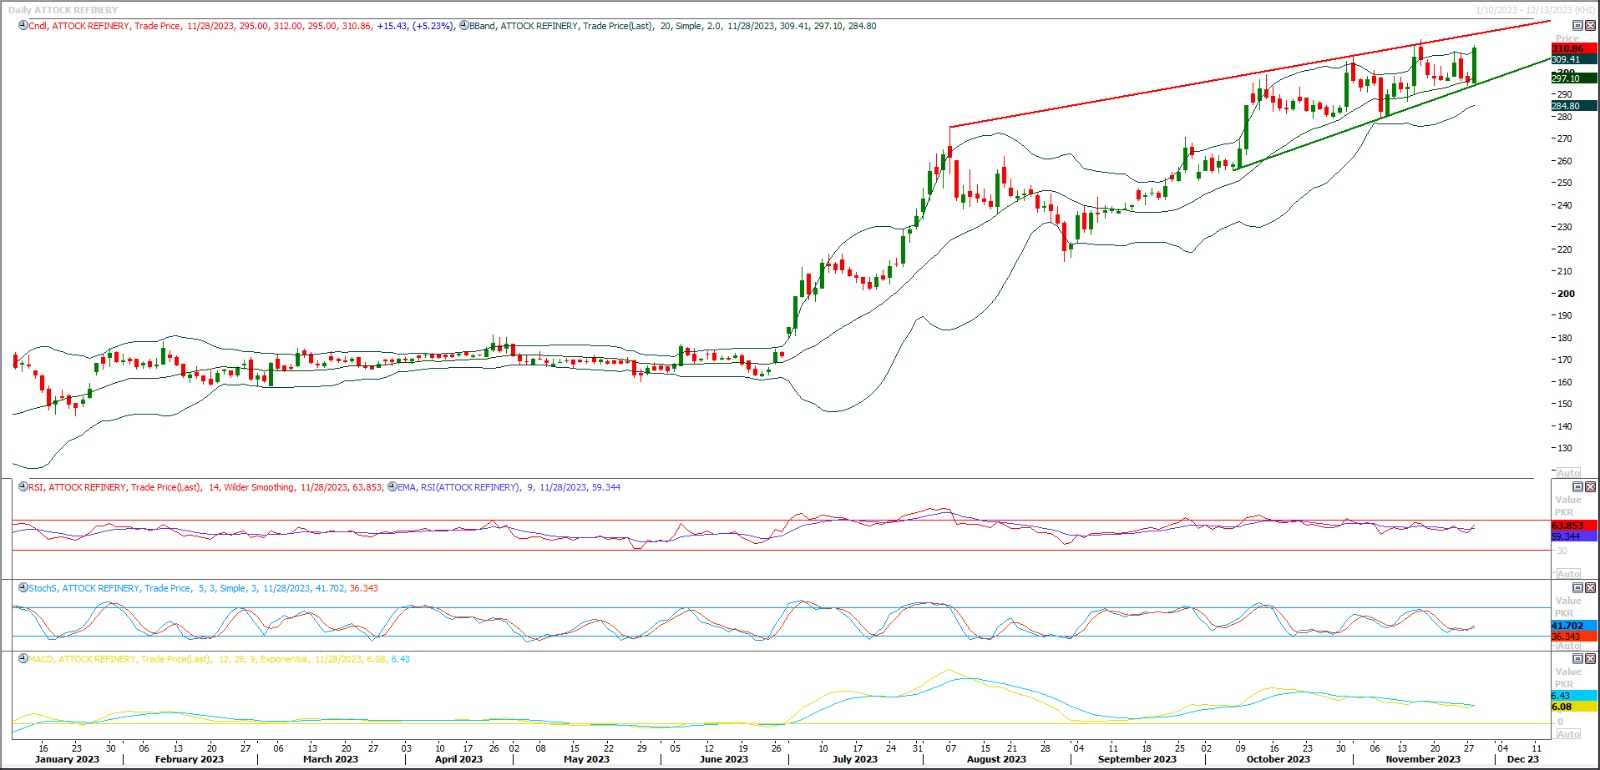Click the 59.344 EMA value label
Screen dimensions: 1600x770
click(x=1574, y=537)
